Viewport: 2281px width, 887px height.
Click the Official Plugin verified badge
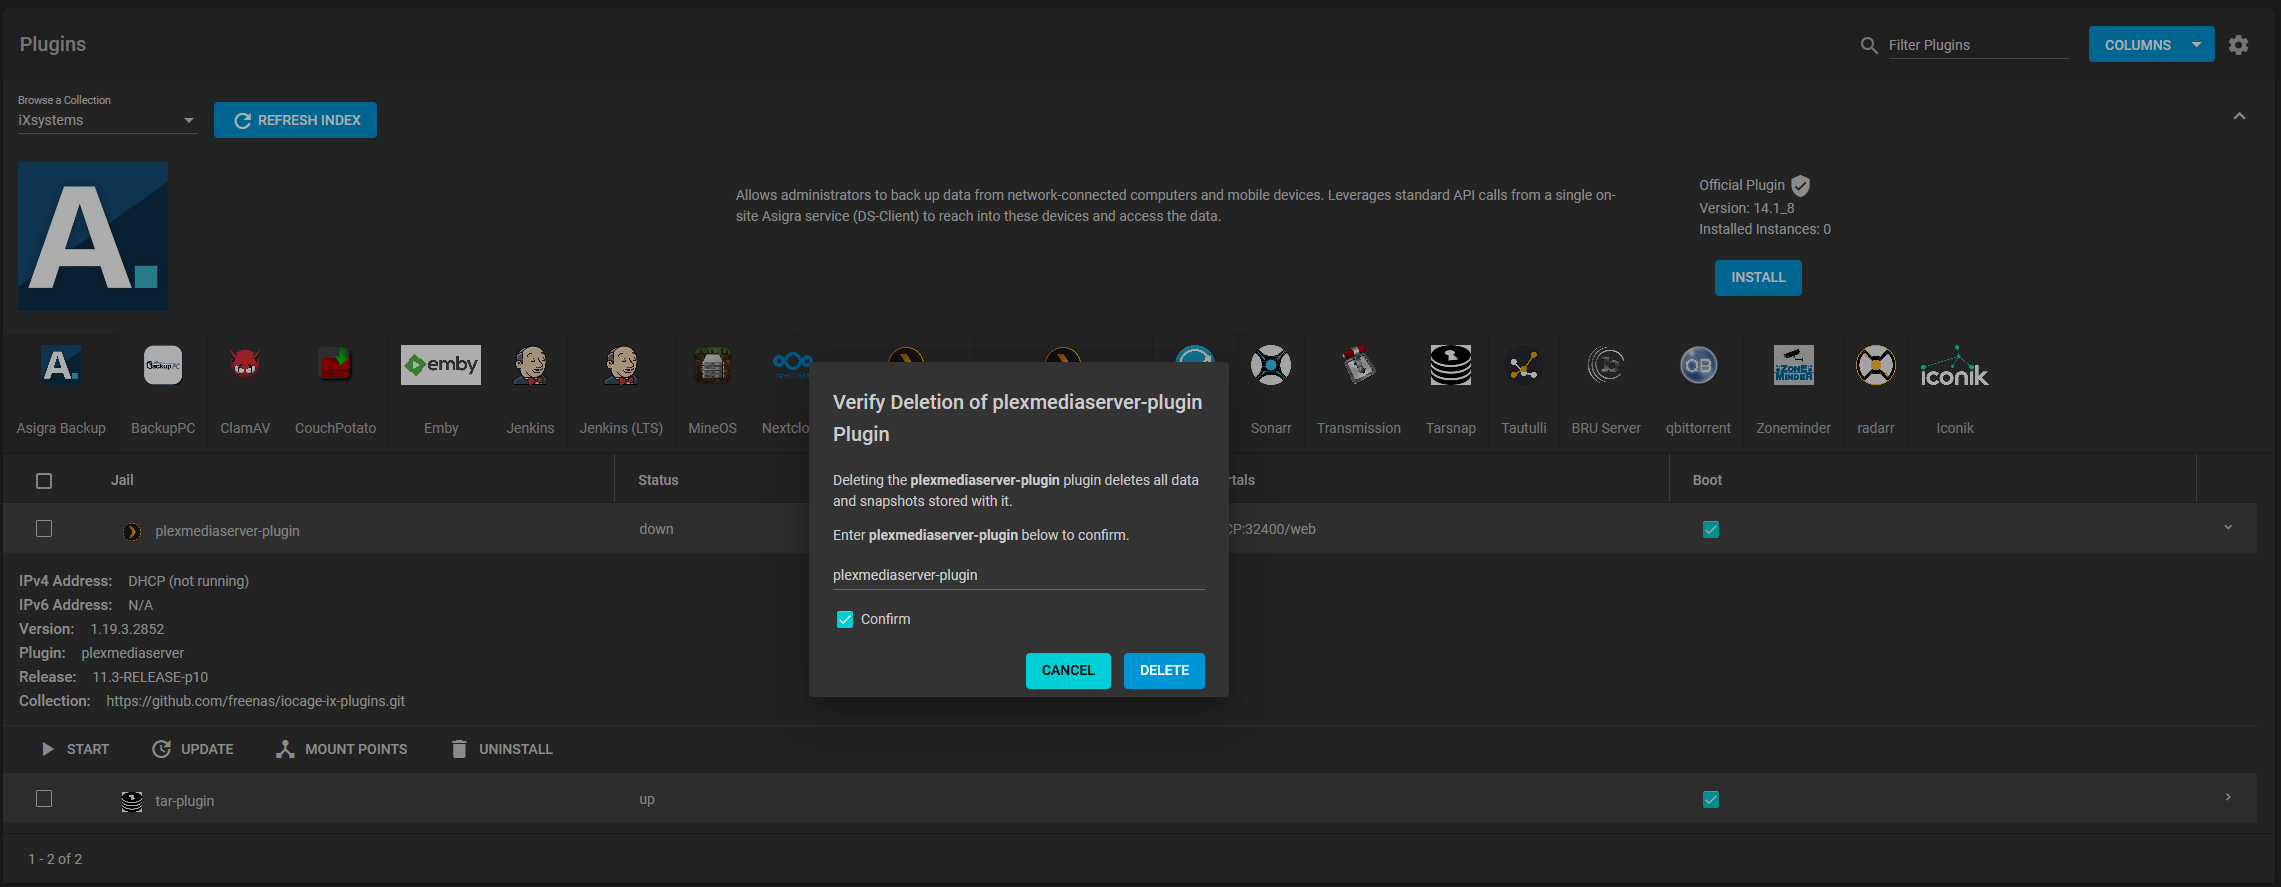(x=1801, y=185)
